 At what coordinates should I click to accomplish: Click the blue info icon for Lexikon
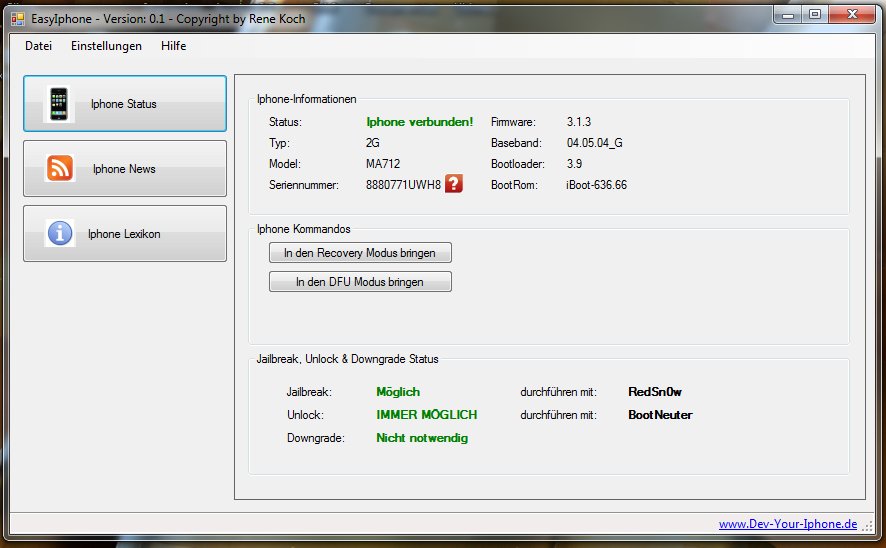60,233
